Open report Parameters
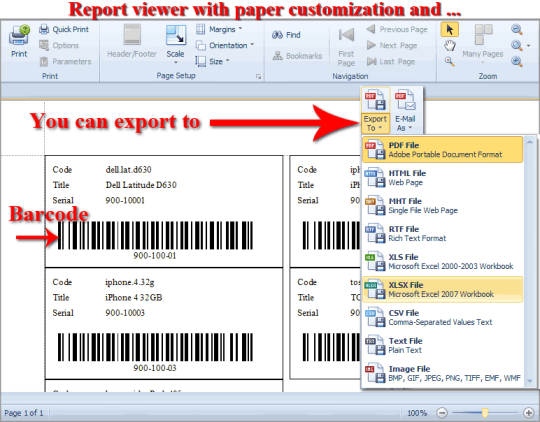Image resolution: width=540 pixels, height=422 pixels. (65, 62)
